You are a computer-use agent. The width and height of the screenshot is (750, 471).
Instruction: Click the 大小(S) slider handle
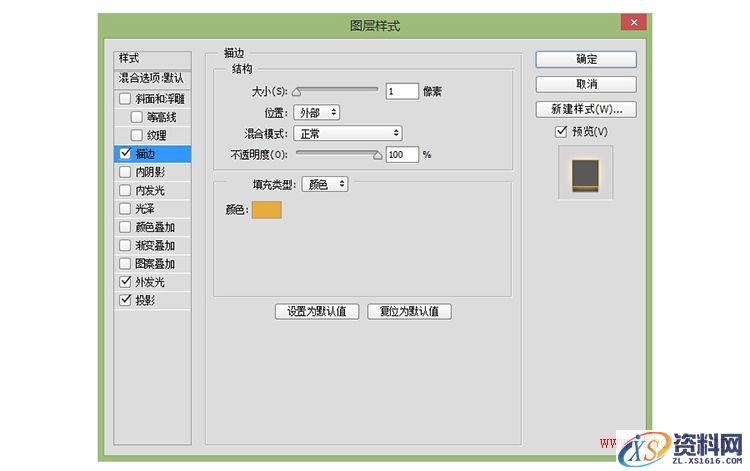point(297,91)
